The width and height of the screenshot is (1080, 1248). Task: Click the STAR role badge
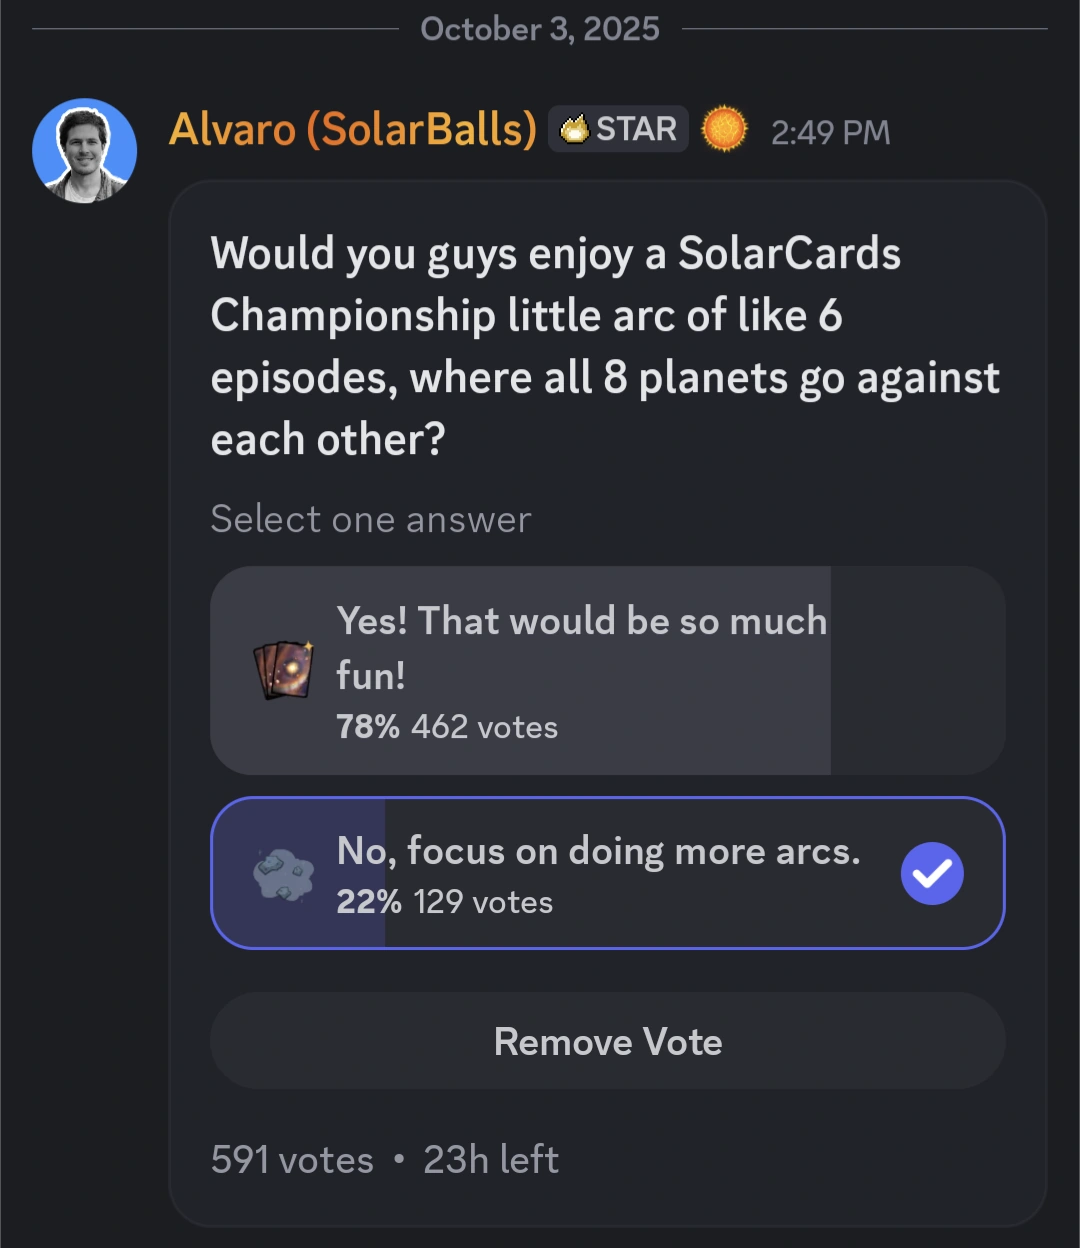coord(618,128)
